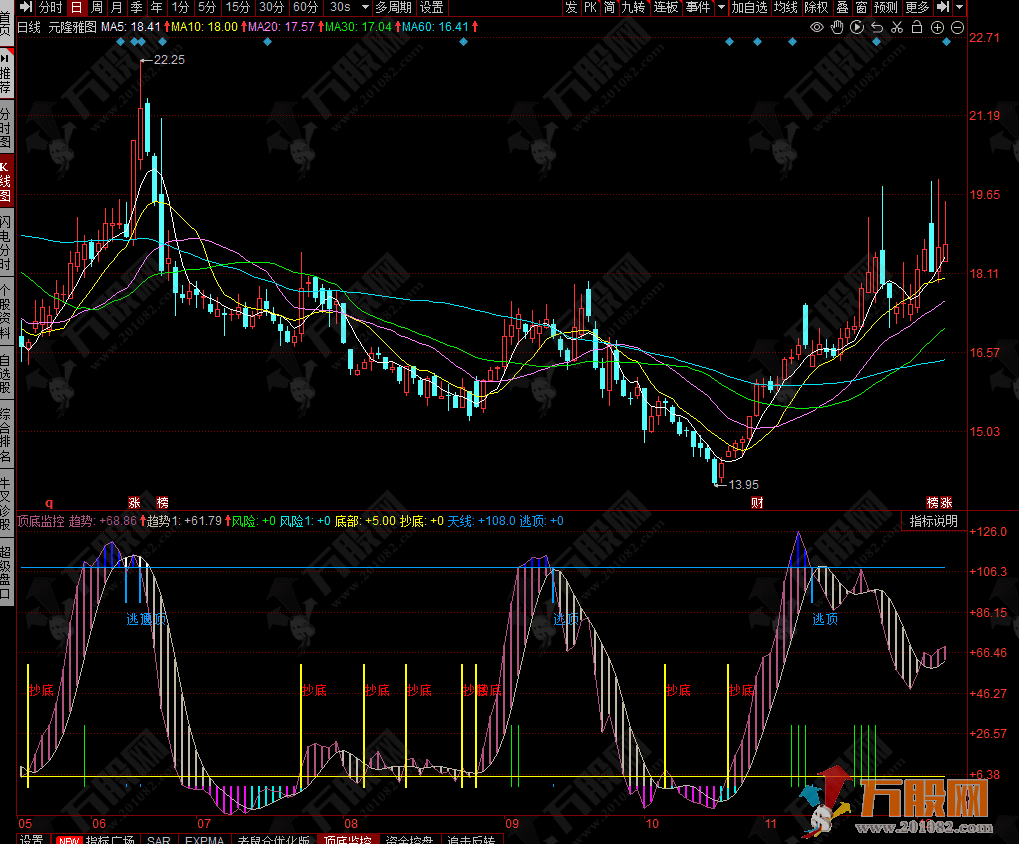Open 自选股 sidebar tab

6,374
